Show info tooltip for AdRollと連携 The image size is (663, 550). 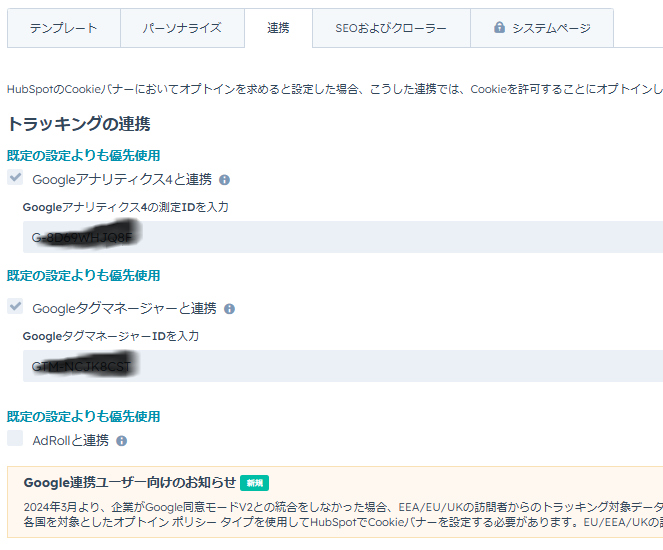pos(122,441)
